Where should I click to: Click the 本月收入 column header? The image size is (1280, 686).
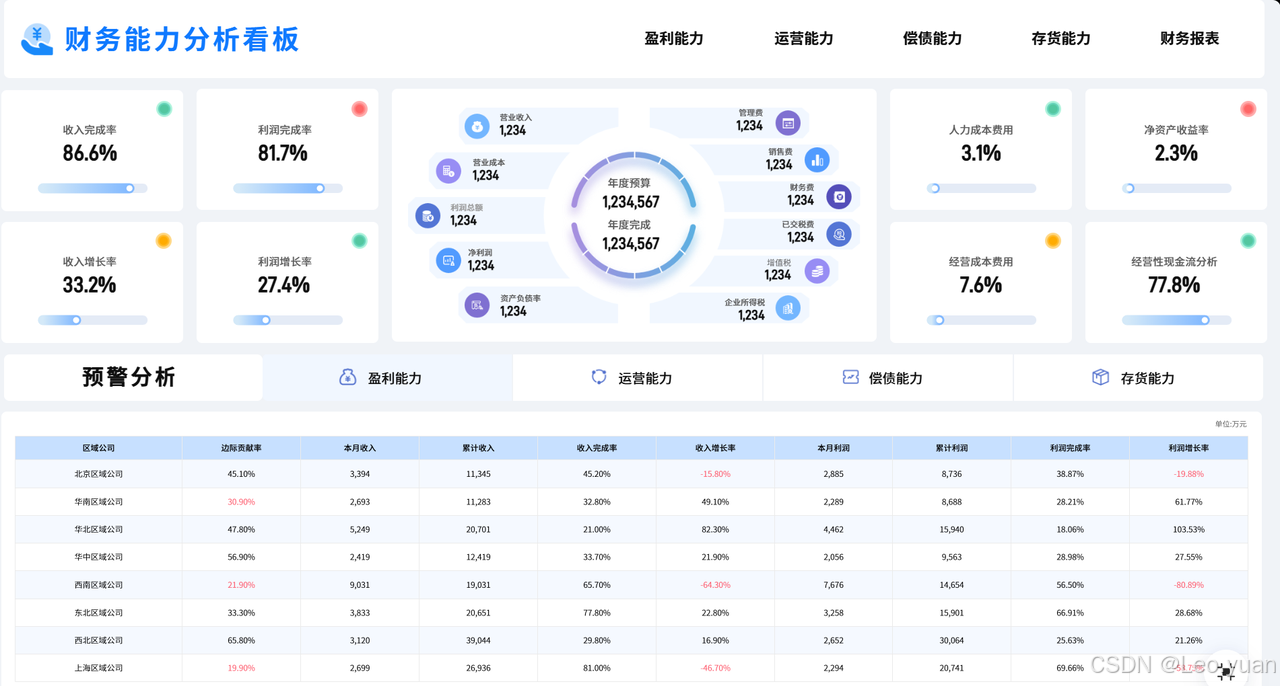point(360,448)
